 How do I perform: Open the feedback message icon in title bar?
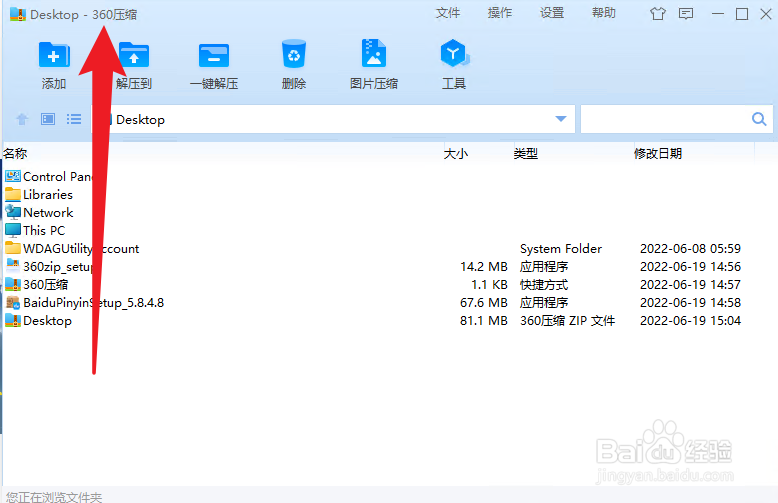tap(686, 14)
